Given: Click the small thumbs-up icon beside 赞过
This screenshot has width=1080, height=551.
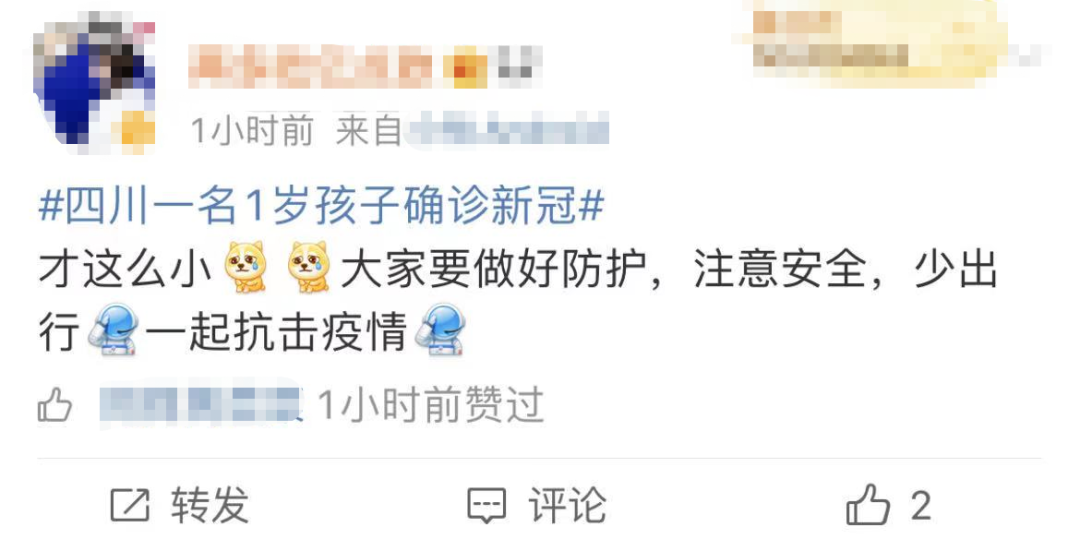Looking at the screenshot, I should 54,404.
